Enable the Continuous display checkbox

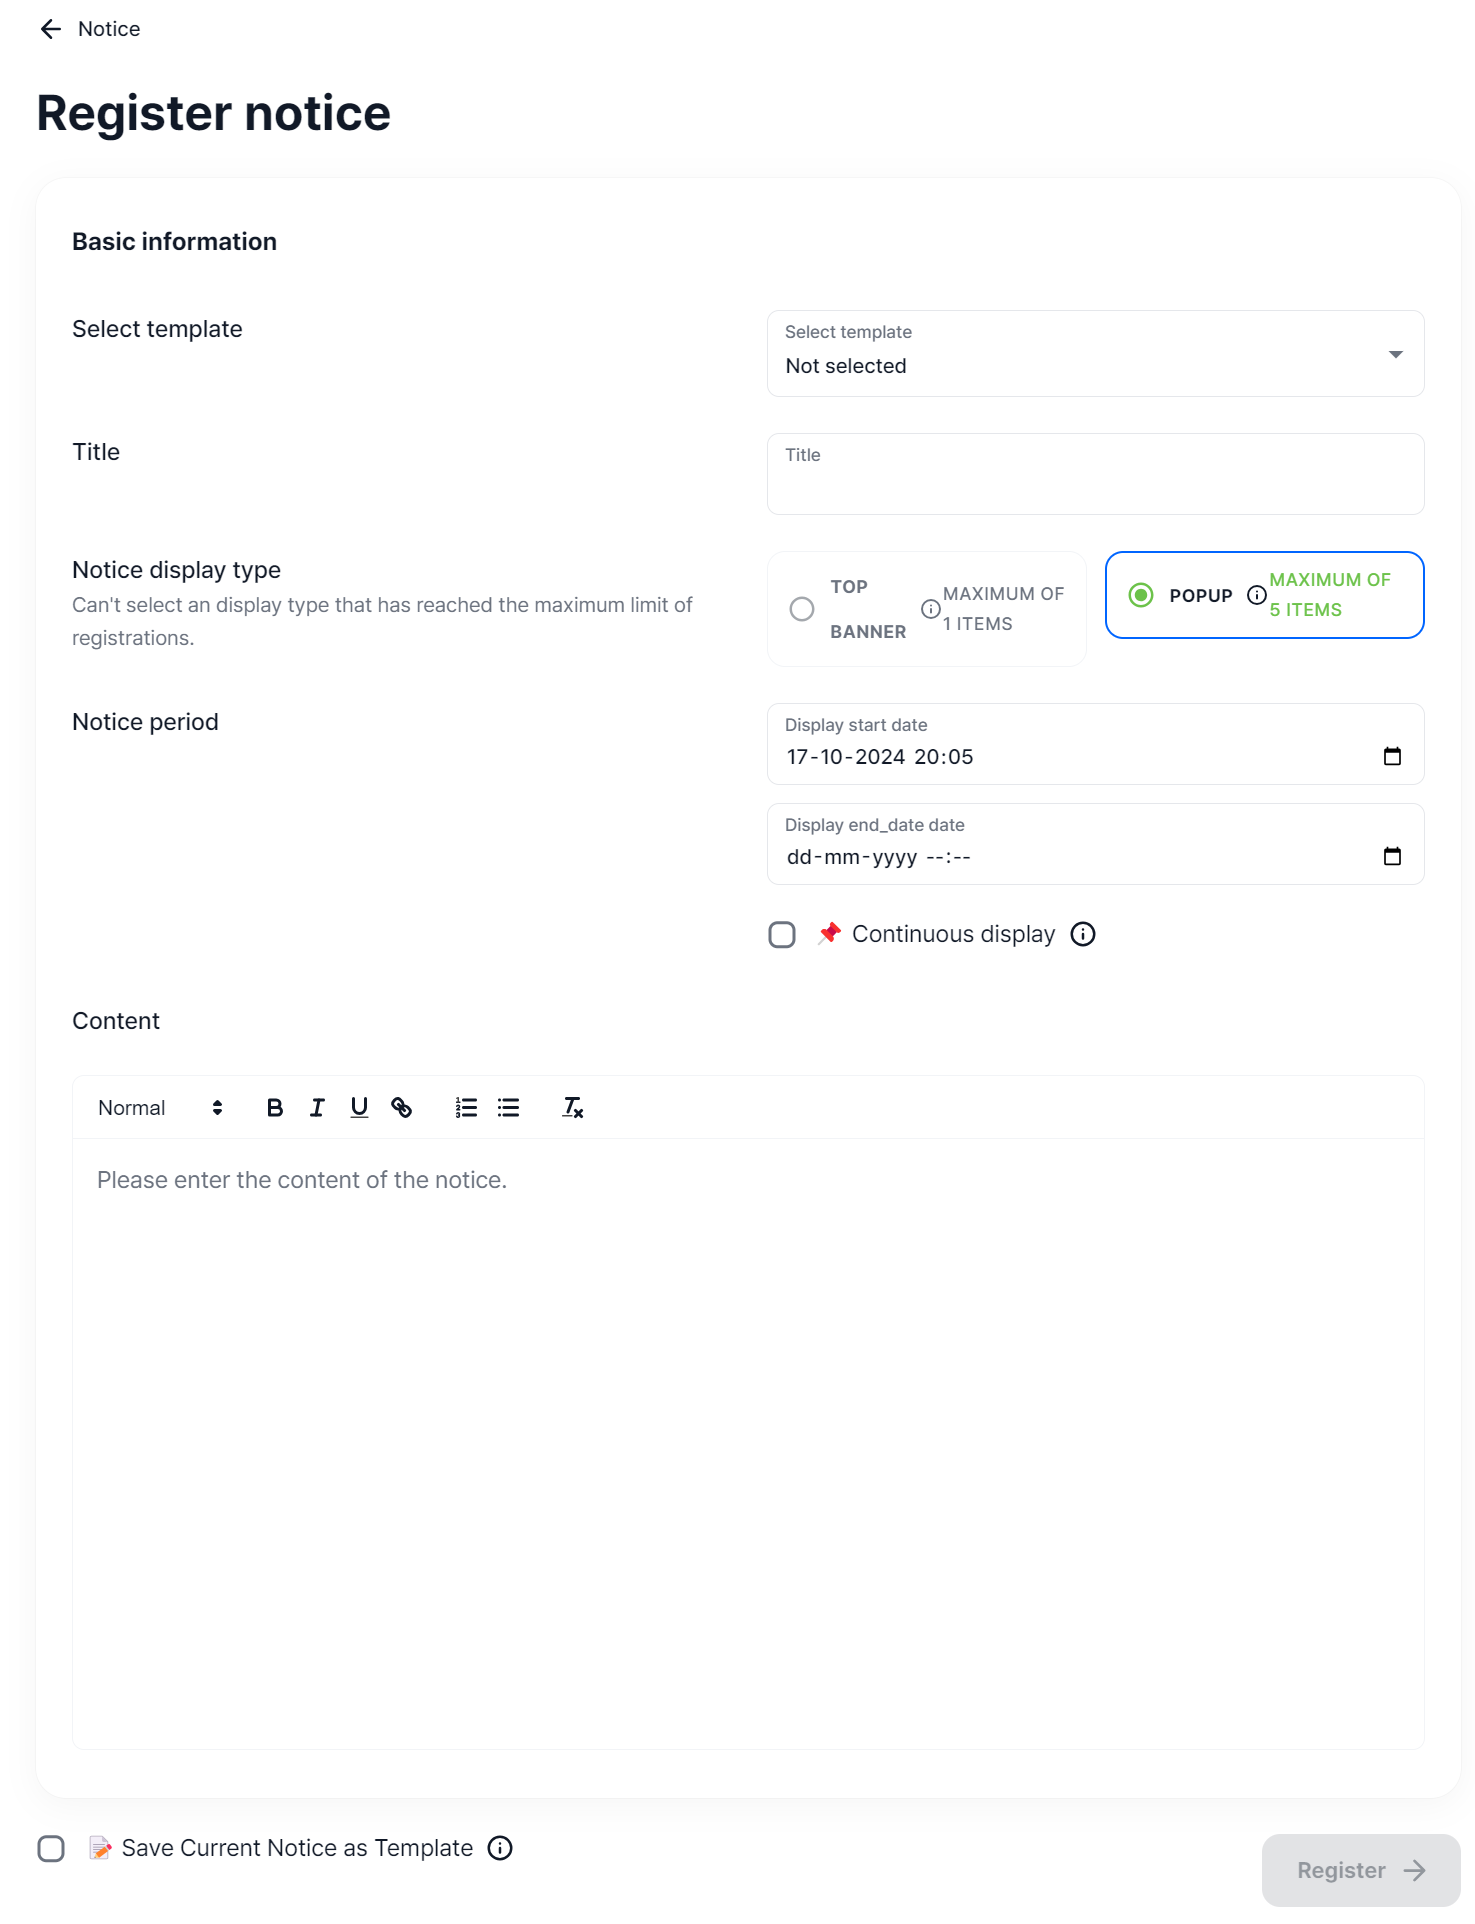click(782, 935)
